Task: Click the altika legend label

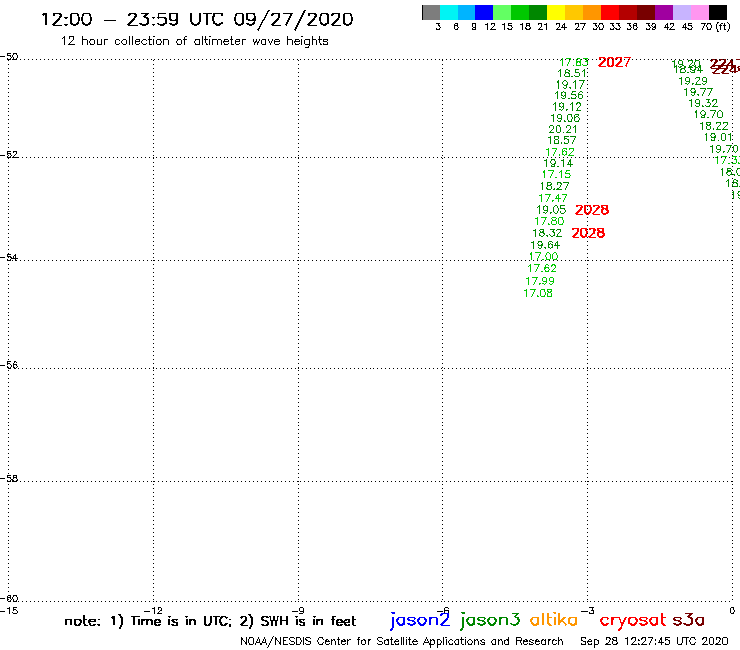Action: [x=554, y=619]
